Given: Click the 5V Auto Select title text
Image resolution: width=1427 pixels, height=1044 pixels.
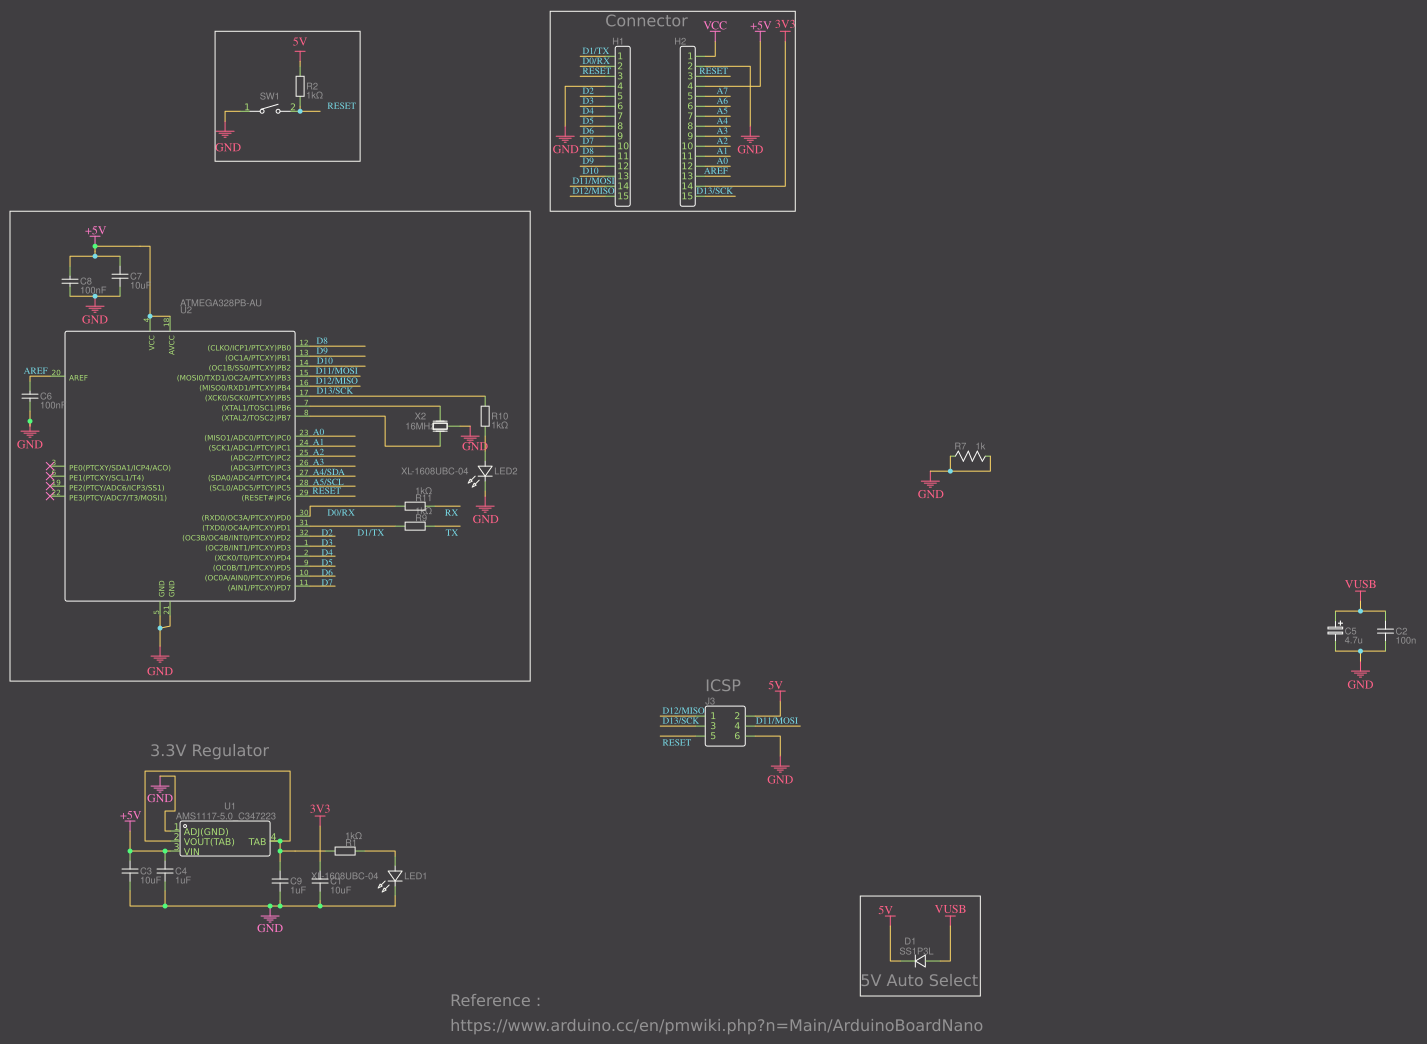Looking at the screenshot, I should pyautogui.click(x=919, y=980).
